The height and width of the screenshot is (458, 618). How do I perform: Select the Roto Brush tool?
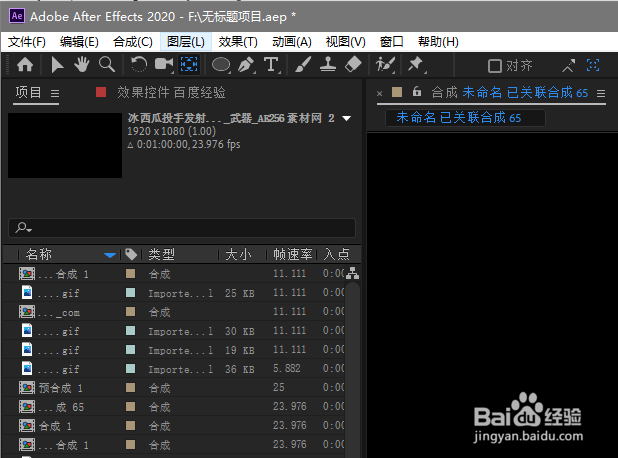(x=385, y=65)
